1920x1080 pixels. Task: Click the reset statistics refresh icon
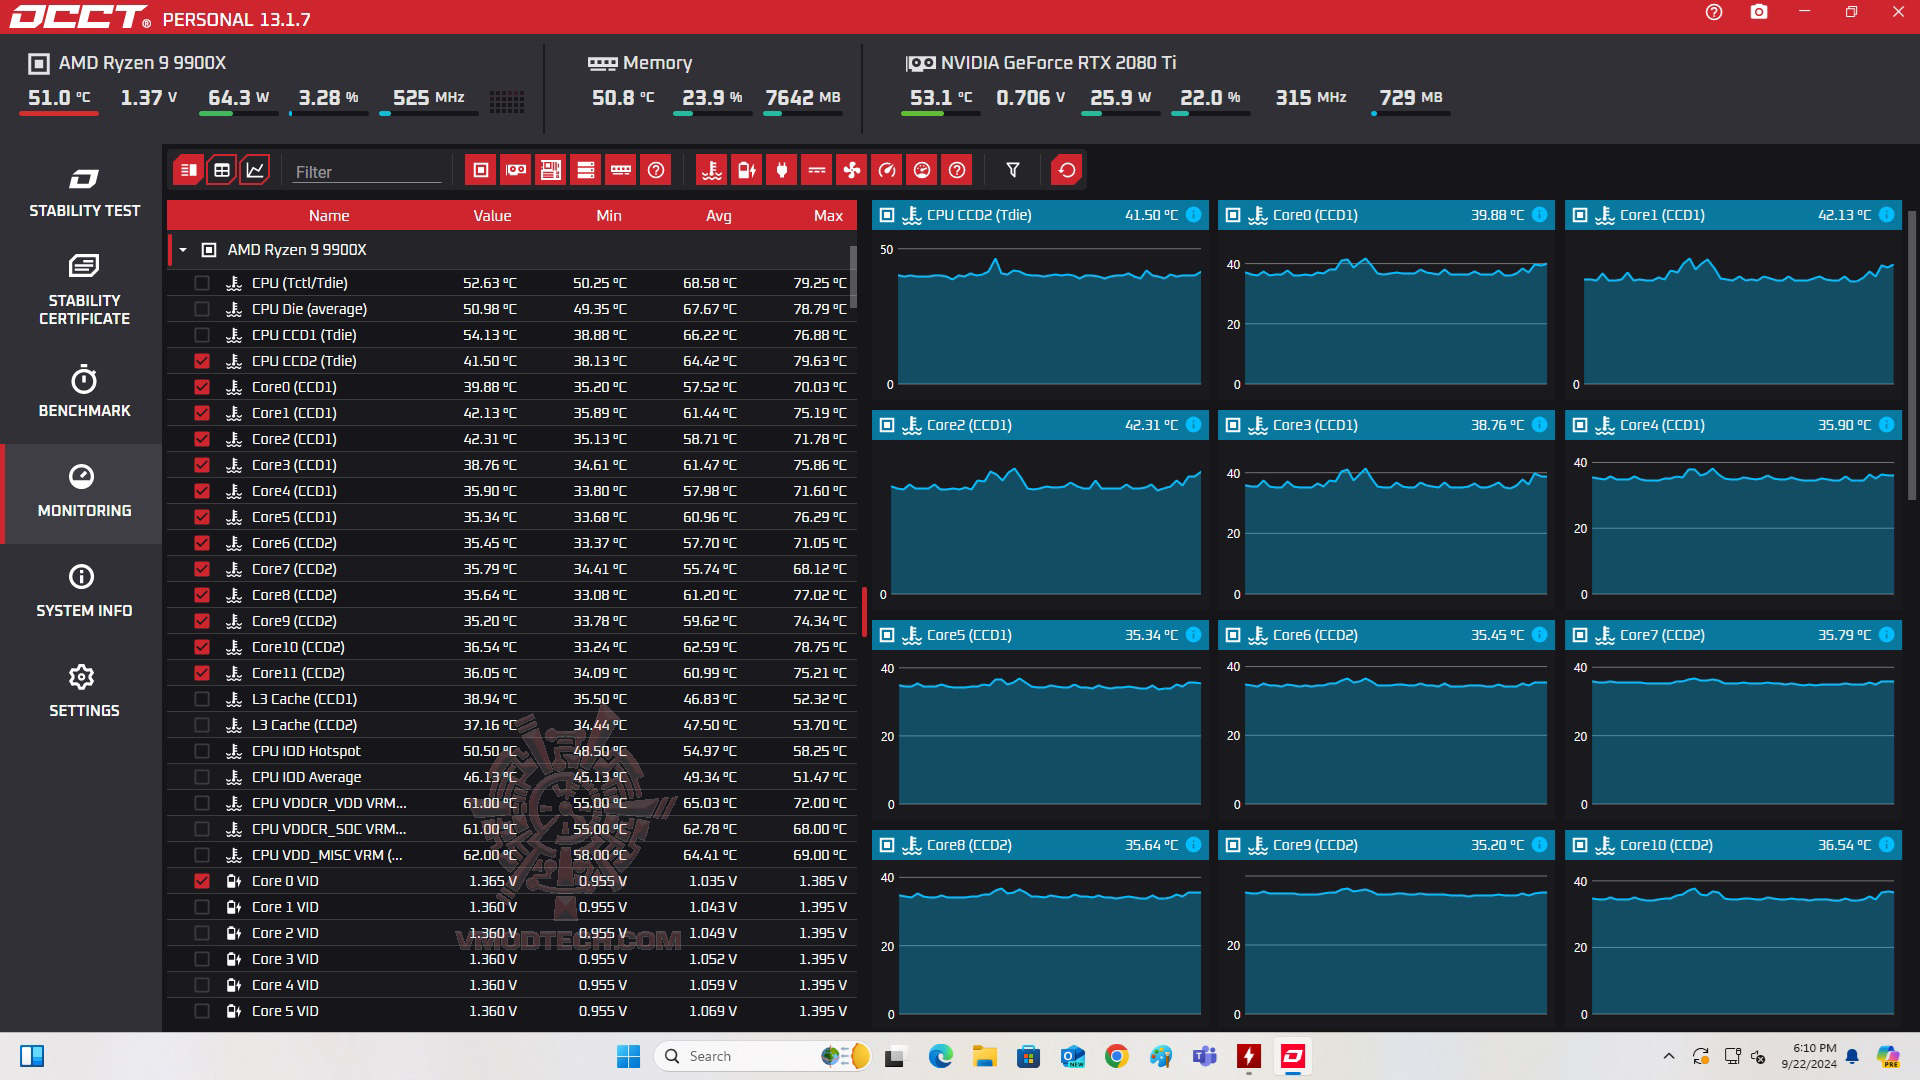[1067, 170]
